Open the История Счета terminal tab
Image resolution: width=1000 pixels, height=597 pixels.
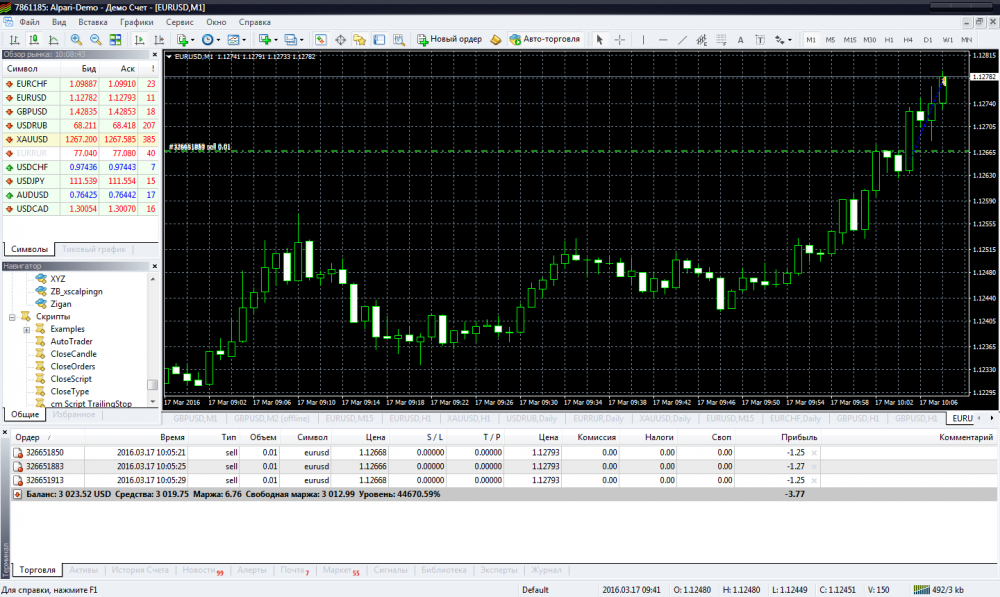point(140,570)
